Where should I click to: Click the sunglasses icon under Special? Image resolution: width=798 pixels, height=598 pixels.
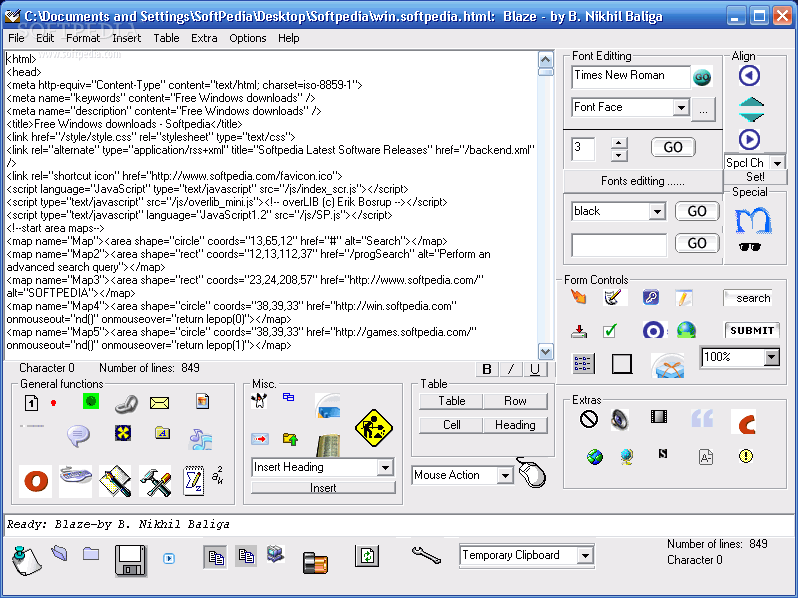click(x=749, y=247)
